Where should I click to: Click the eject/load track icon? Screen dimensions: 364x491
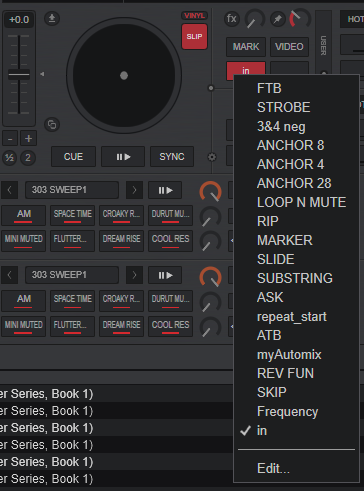tap(52, 18)
